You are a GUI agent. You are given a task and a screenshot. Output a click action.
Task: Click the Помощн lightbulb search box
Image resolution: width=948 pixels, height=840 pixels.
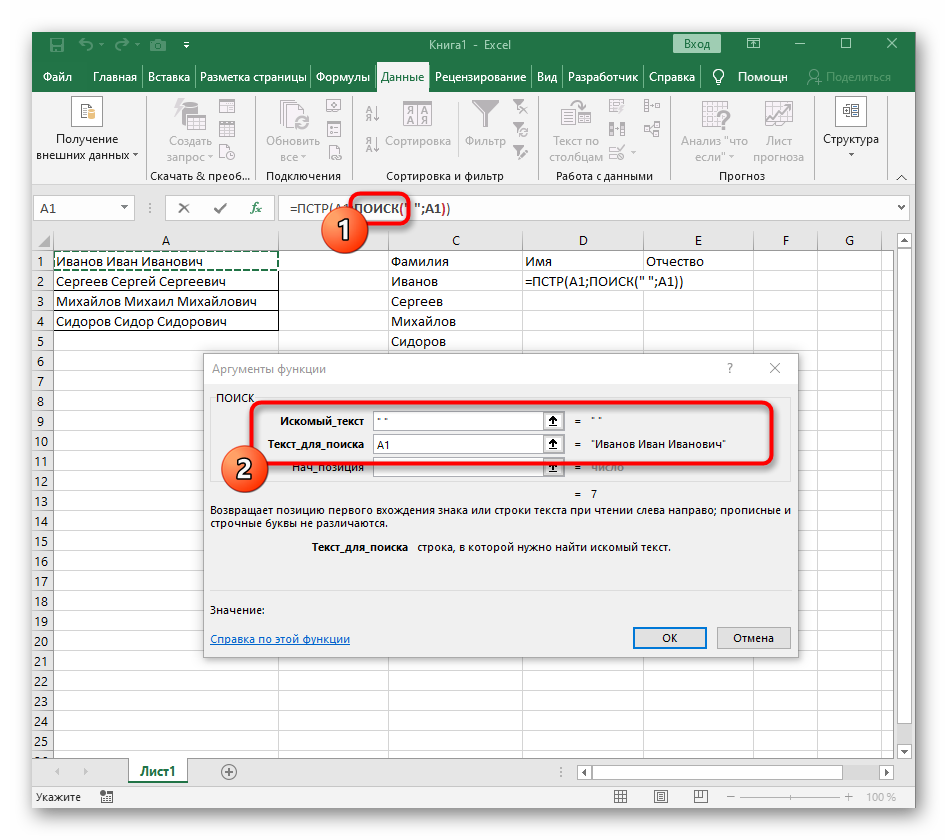click(750, 77)
